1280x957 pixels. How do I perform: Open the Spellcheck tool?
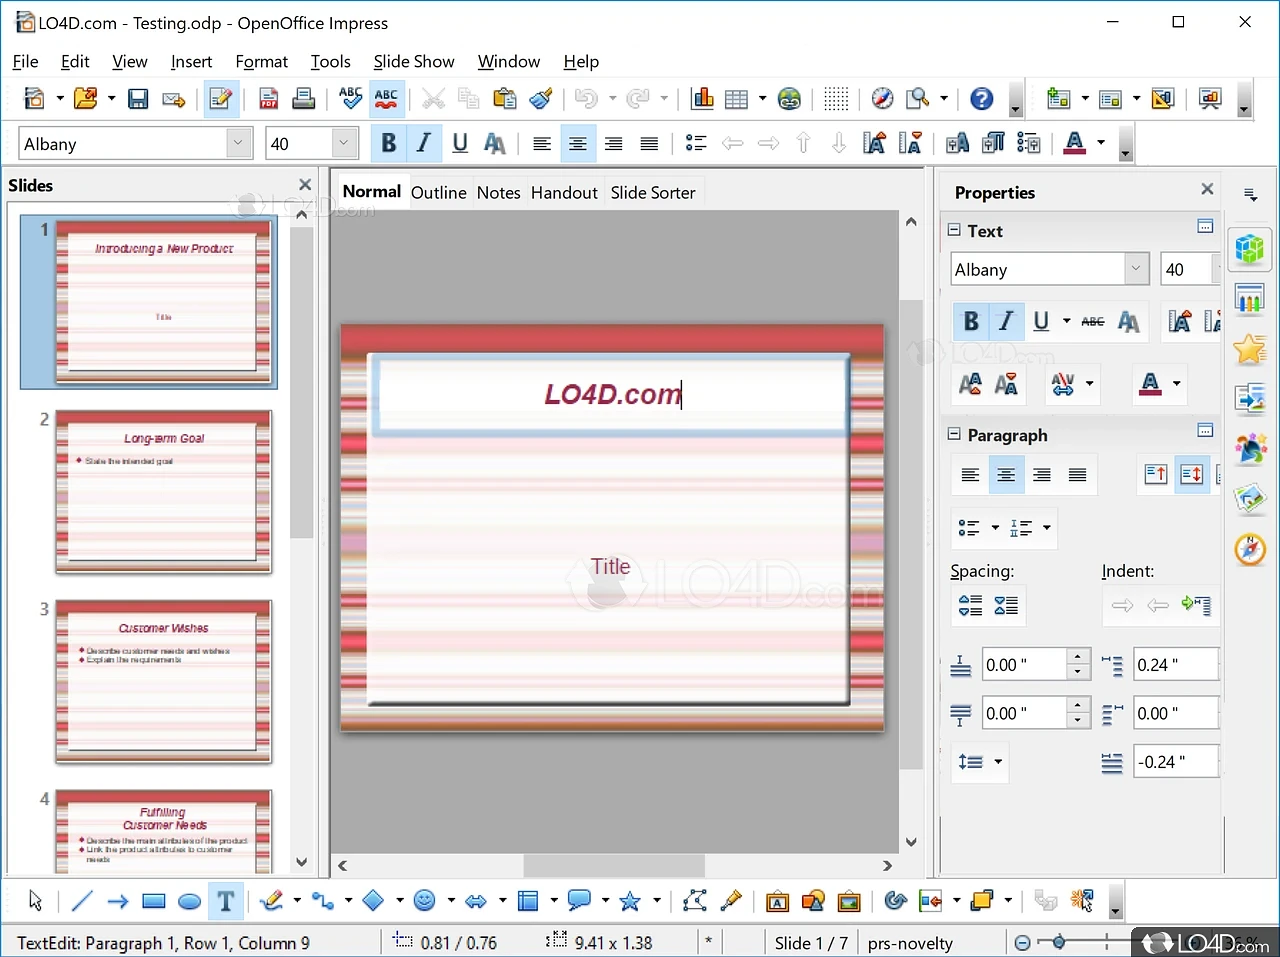(x=350, y=98)
